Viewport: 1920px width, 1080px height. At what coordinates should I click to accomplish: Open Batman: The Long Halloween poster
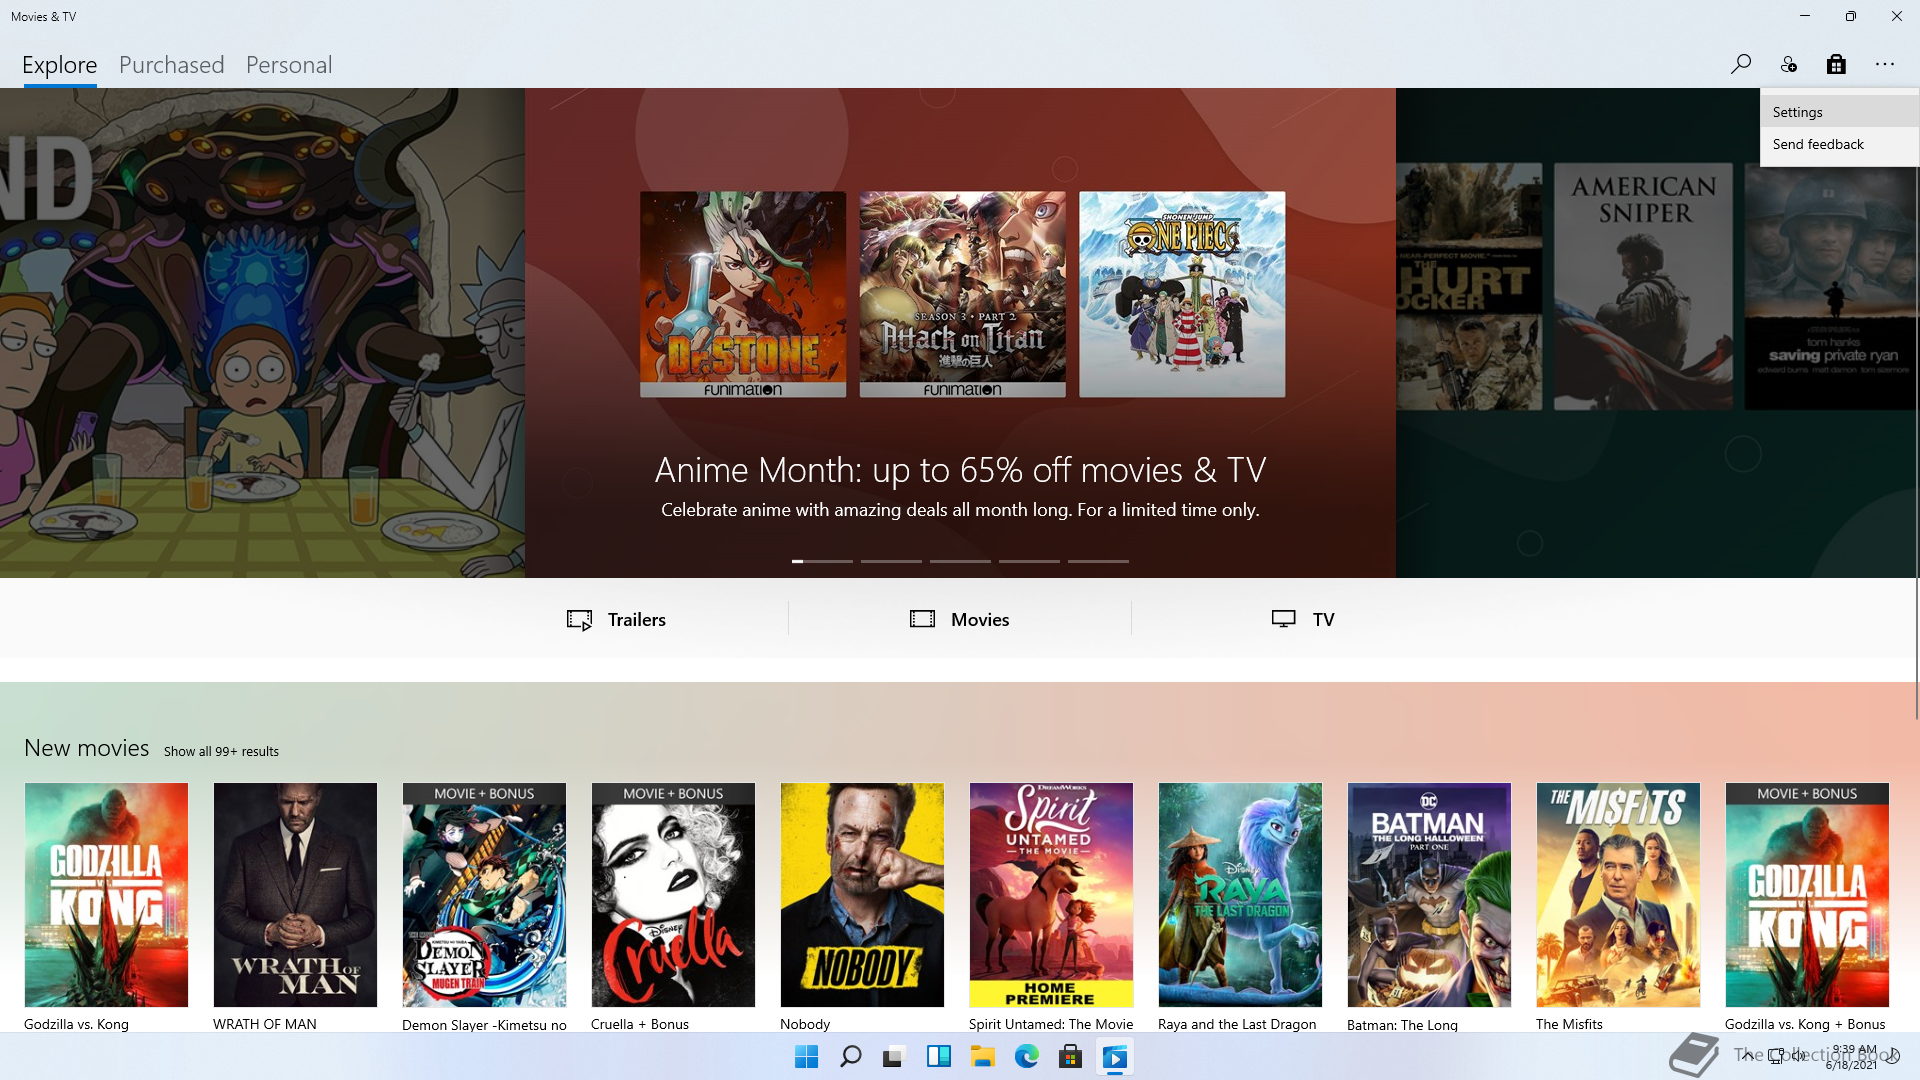pyautogui.click(x=1429, y=895)
